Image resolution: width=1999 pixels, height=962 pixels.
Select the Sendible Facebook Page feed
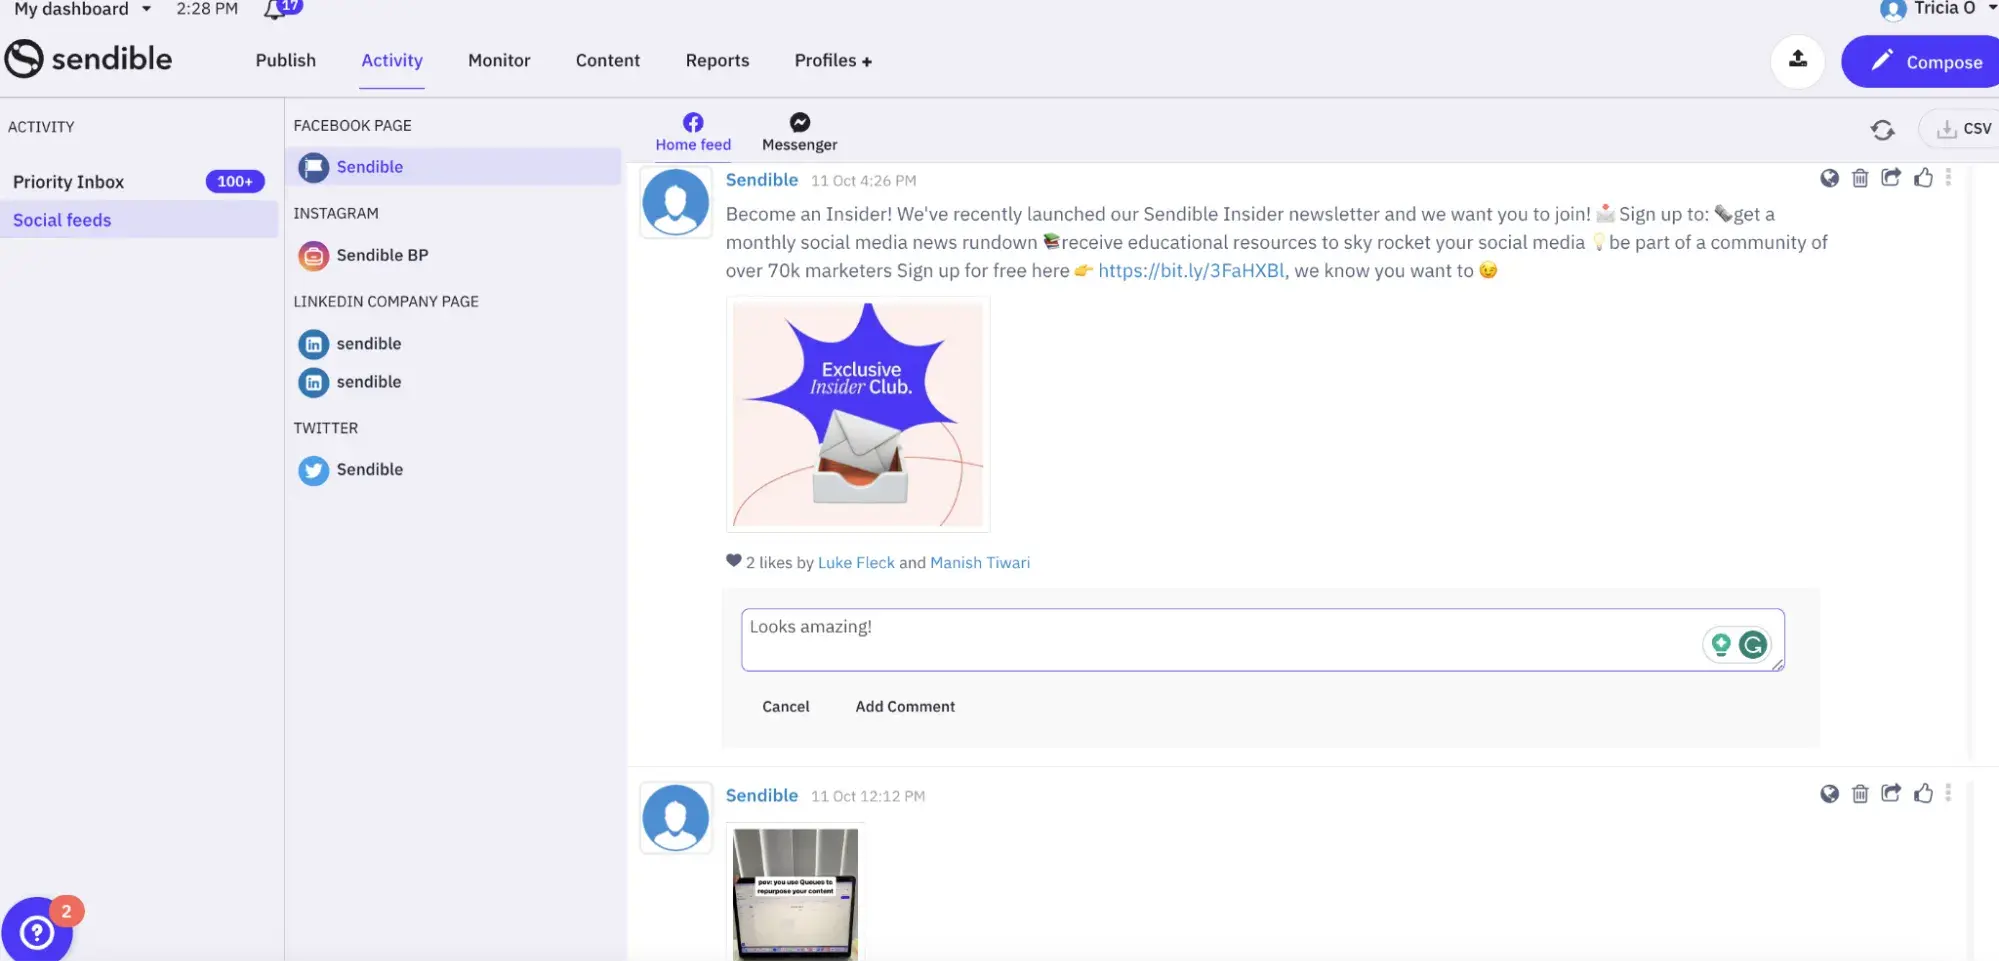click(x=369, y=166)
